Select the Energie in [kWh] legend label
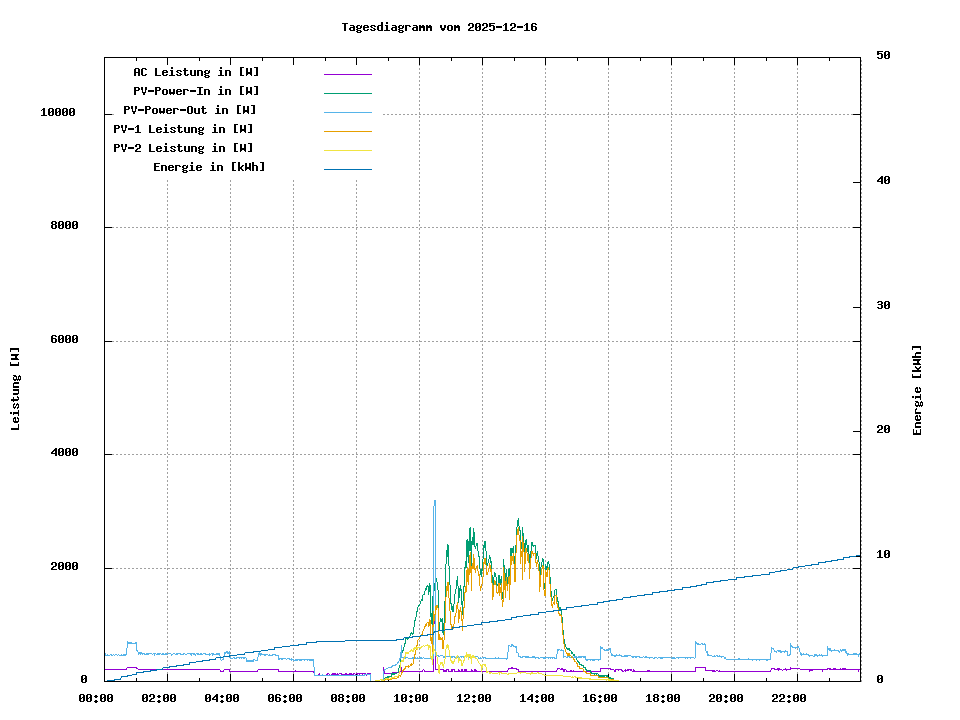 pyautogui.click(x=209, y=167)
